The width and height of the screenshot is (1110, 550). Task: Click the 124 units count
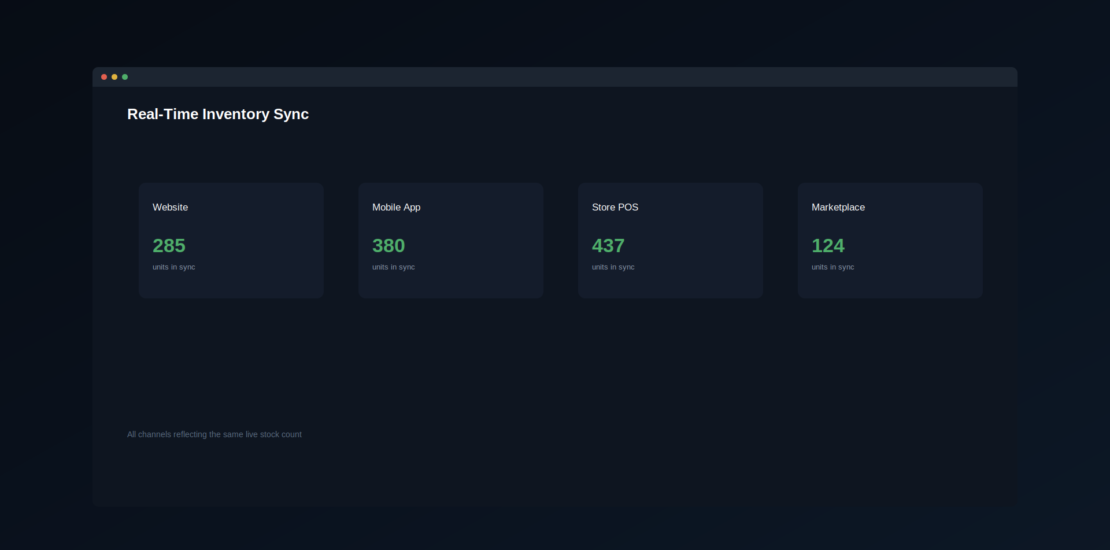(x=828, y=246)
